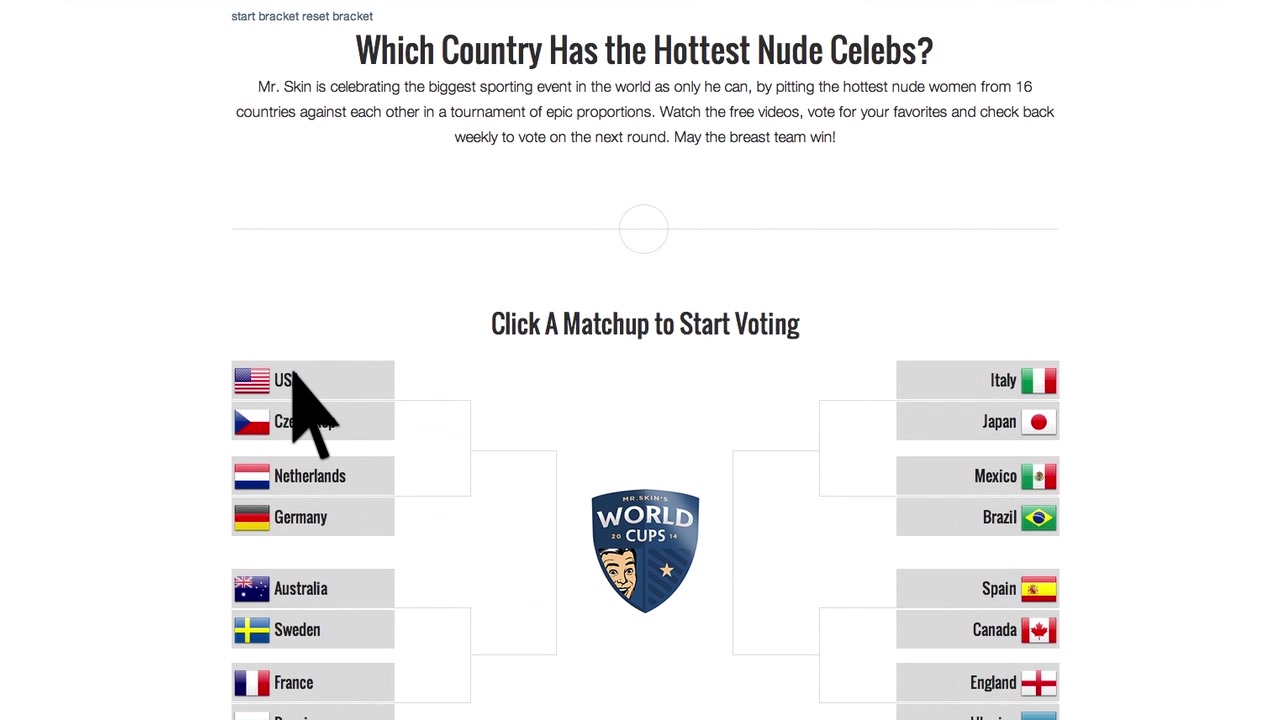Click the World Cups shield logo
This screenshot has height=720, width=1280.
645,551
